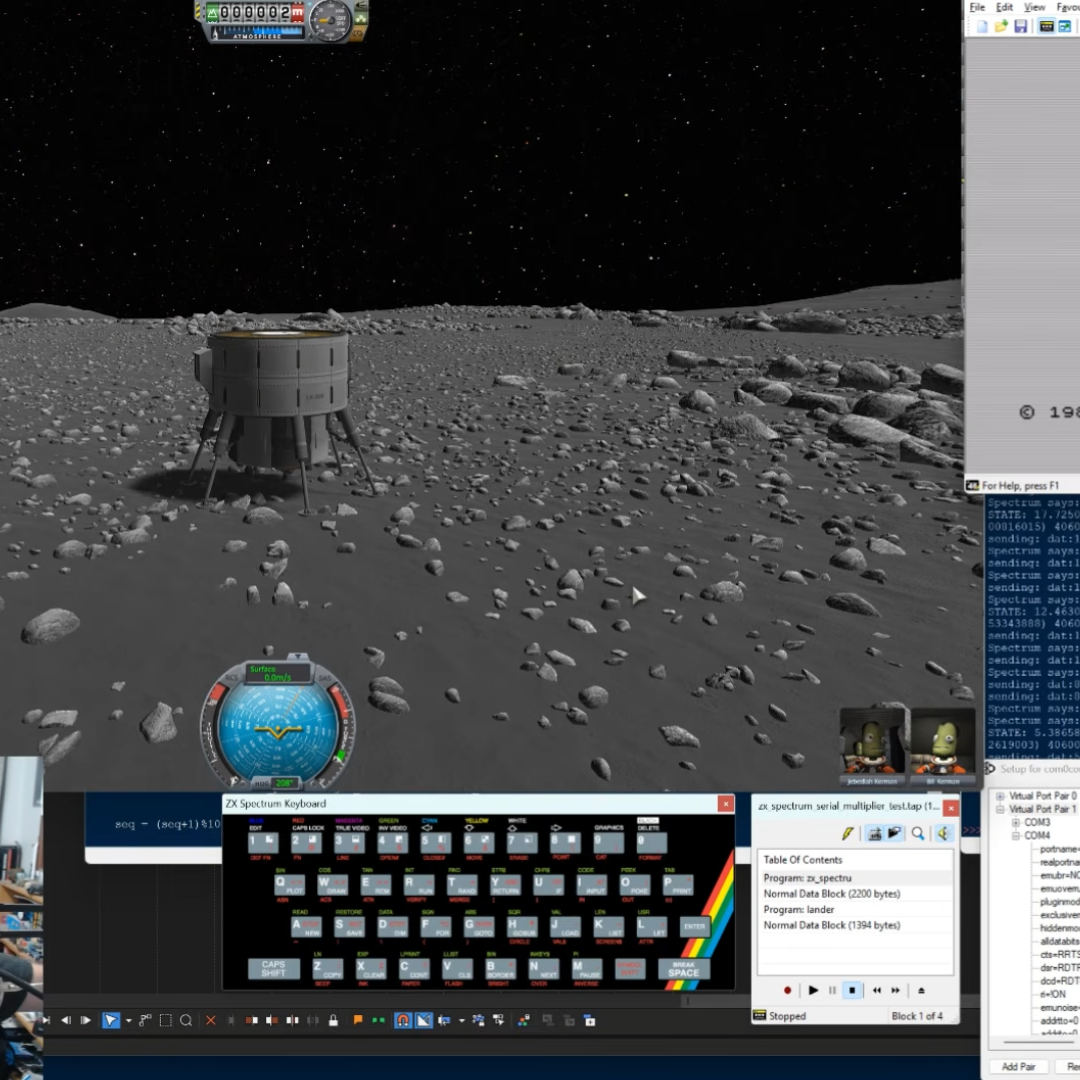Click the green region markers icon

pyautogui.click(x=378, y=1020)
